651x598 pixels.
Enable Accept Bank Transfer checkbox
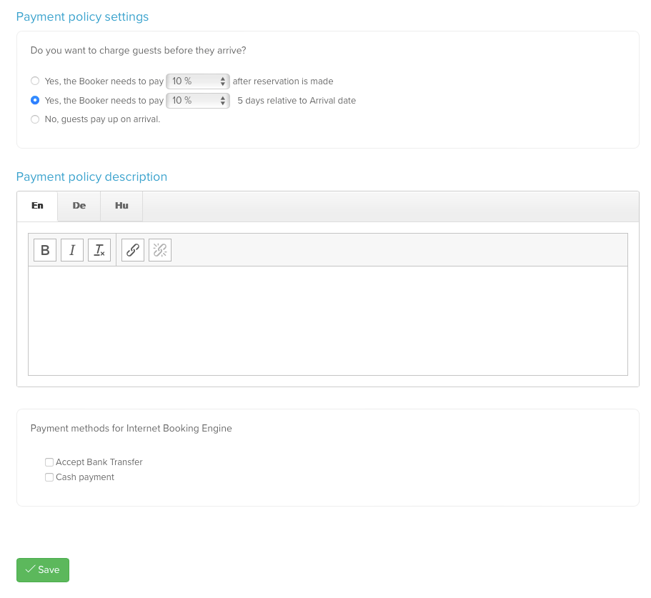(x=49, y=462)
